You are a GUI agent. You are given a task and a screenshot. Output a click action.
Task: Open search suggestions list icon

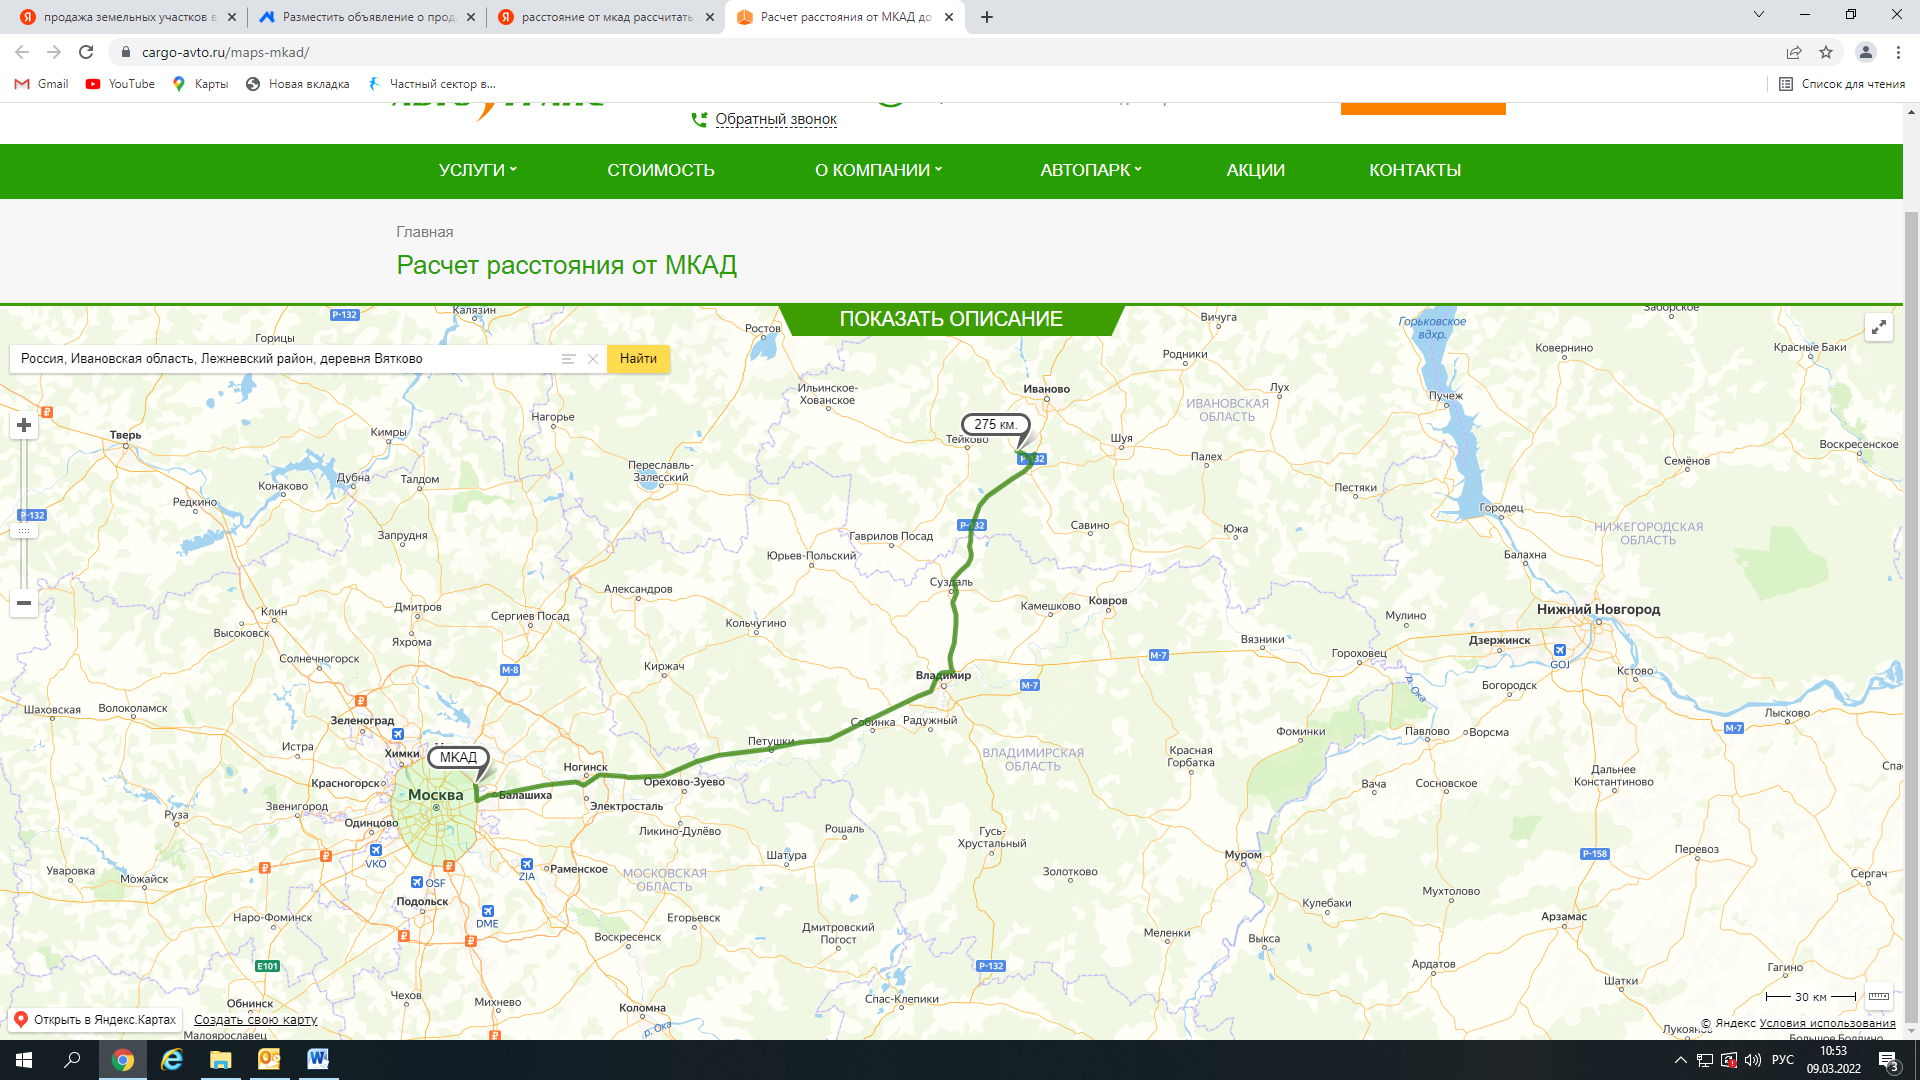point(568,359)
